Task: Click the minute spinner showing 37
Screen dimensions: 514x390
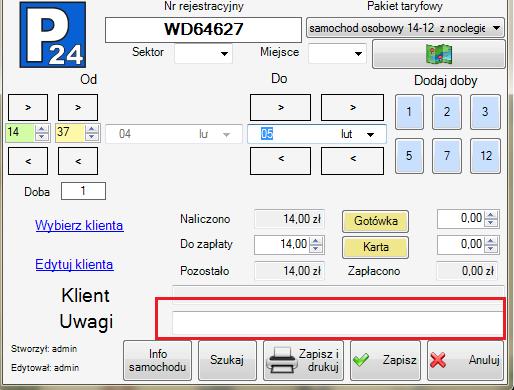Action: 78,133
